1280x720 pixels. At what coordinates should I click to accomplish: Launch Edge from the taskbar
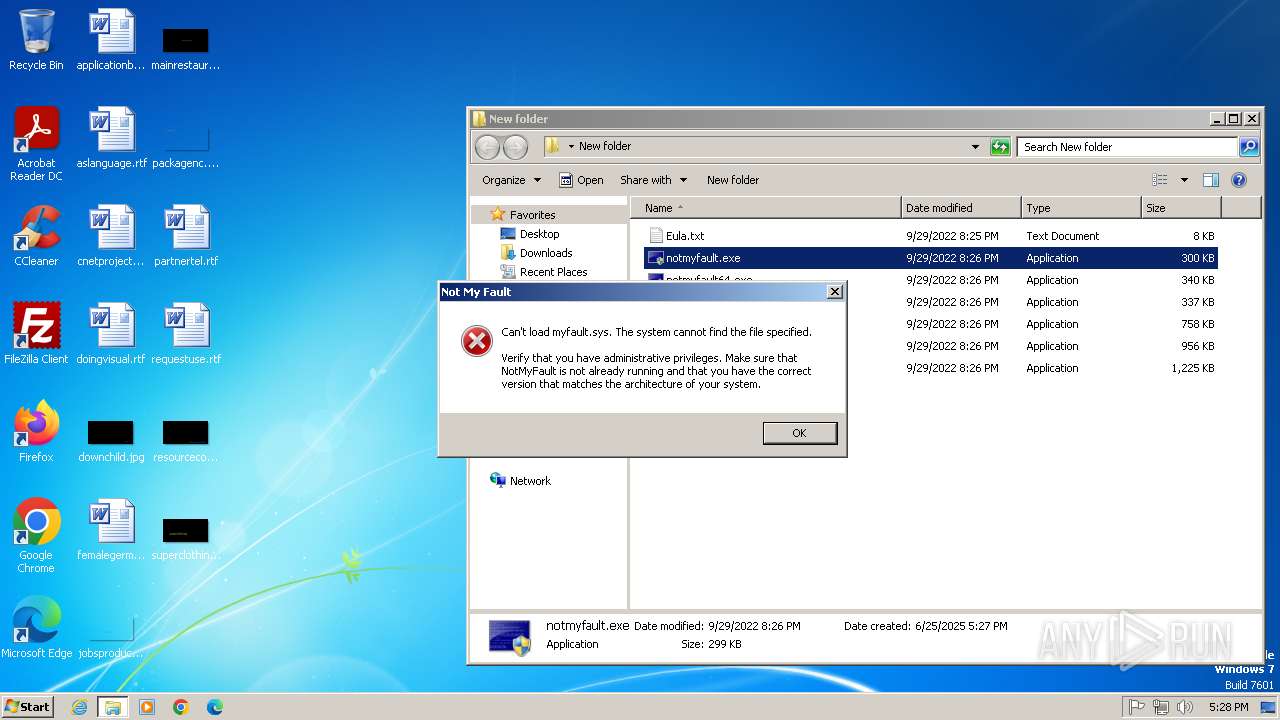(215, 707)
